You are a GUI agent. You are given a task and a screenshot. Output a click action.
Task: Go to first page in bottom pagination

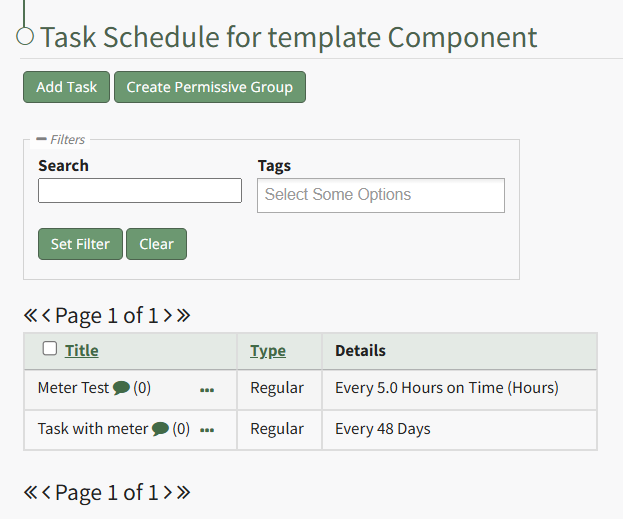click(x=30, y=492)
